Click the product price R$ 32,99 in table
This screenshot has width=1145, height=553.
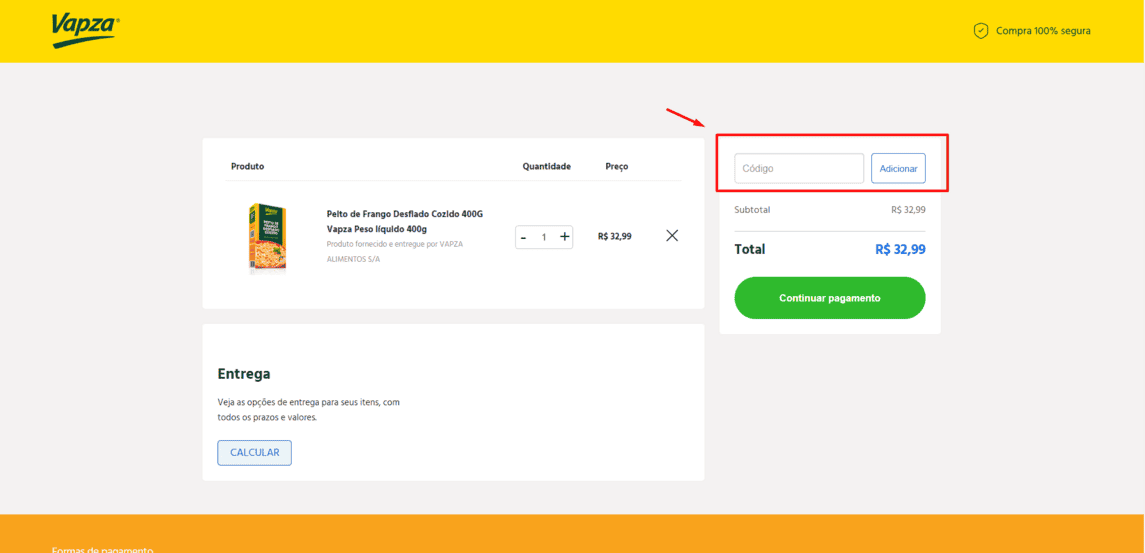coord(614,237)
